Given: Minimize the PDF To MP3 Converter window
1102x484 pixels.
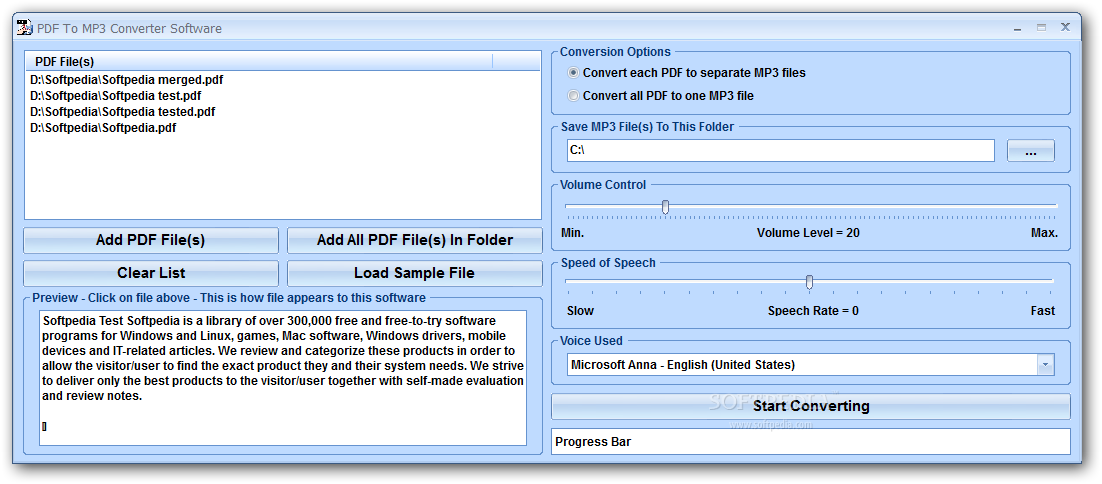Looking at the screenshot, I should (1018, 28).
